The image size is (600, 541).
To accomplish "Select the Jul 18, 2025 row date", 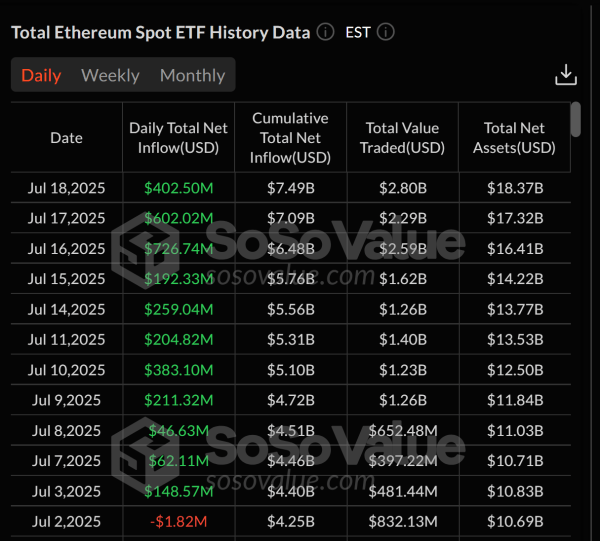I will click(66, 188).
